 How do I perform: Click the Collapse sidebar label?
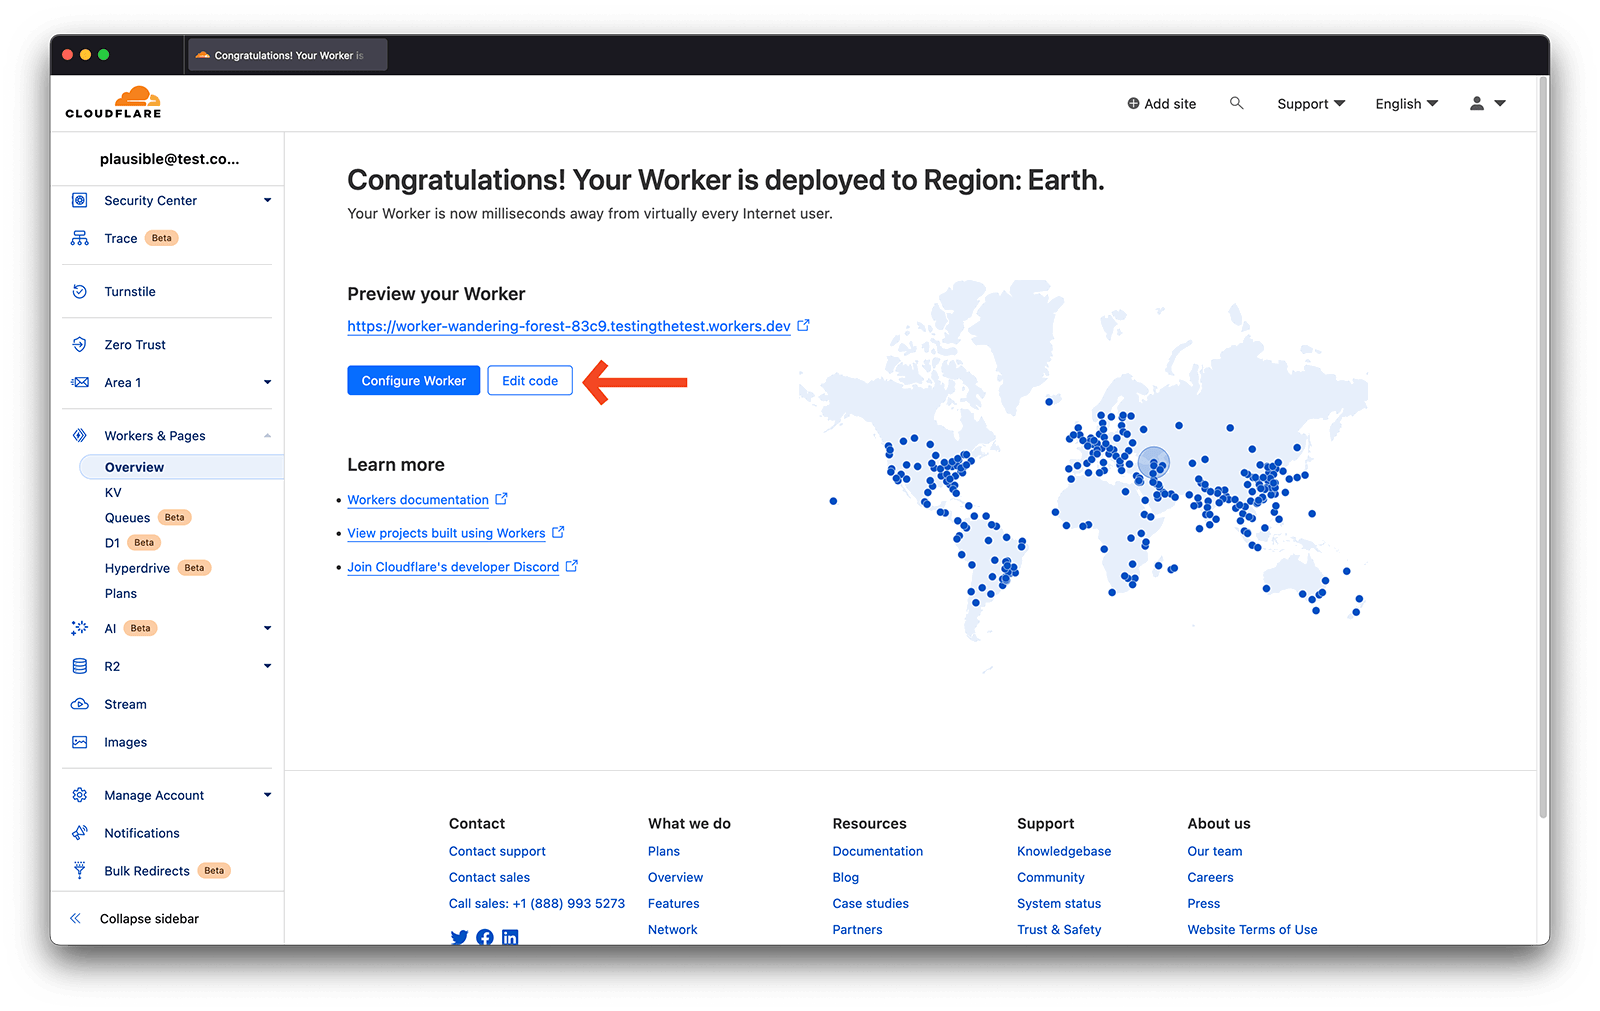pos(149,918)
